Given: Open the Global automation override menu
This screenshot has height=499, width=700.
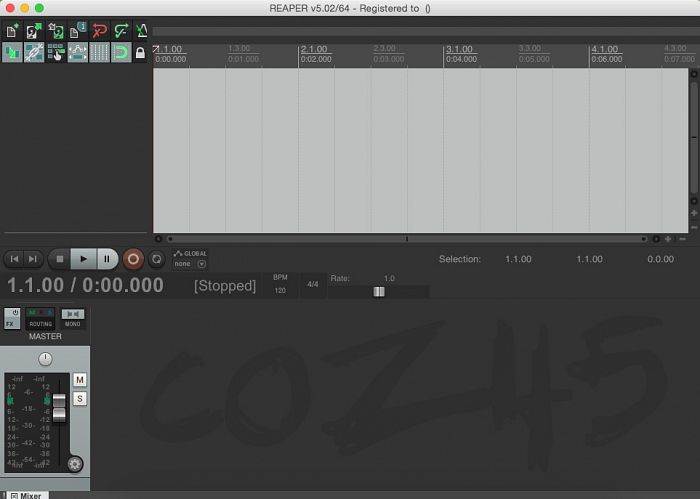Looking at the screenshot, I should click(191, 254).
